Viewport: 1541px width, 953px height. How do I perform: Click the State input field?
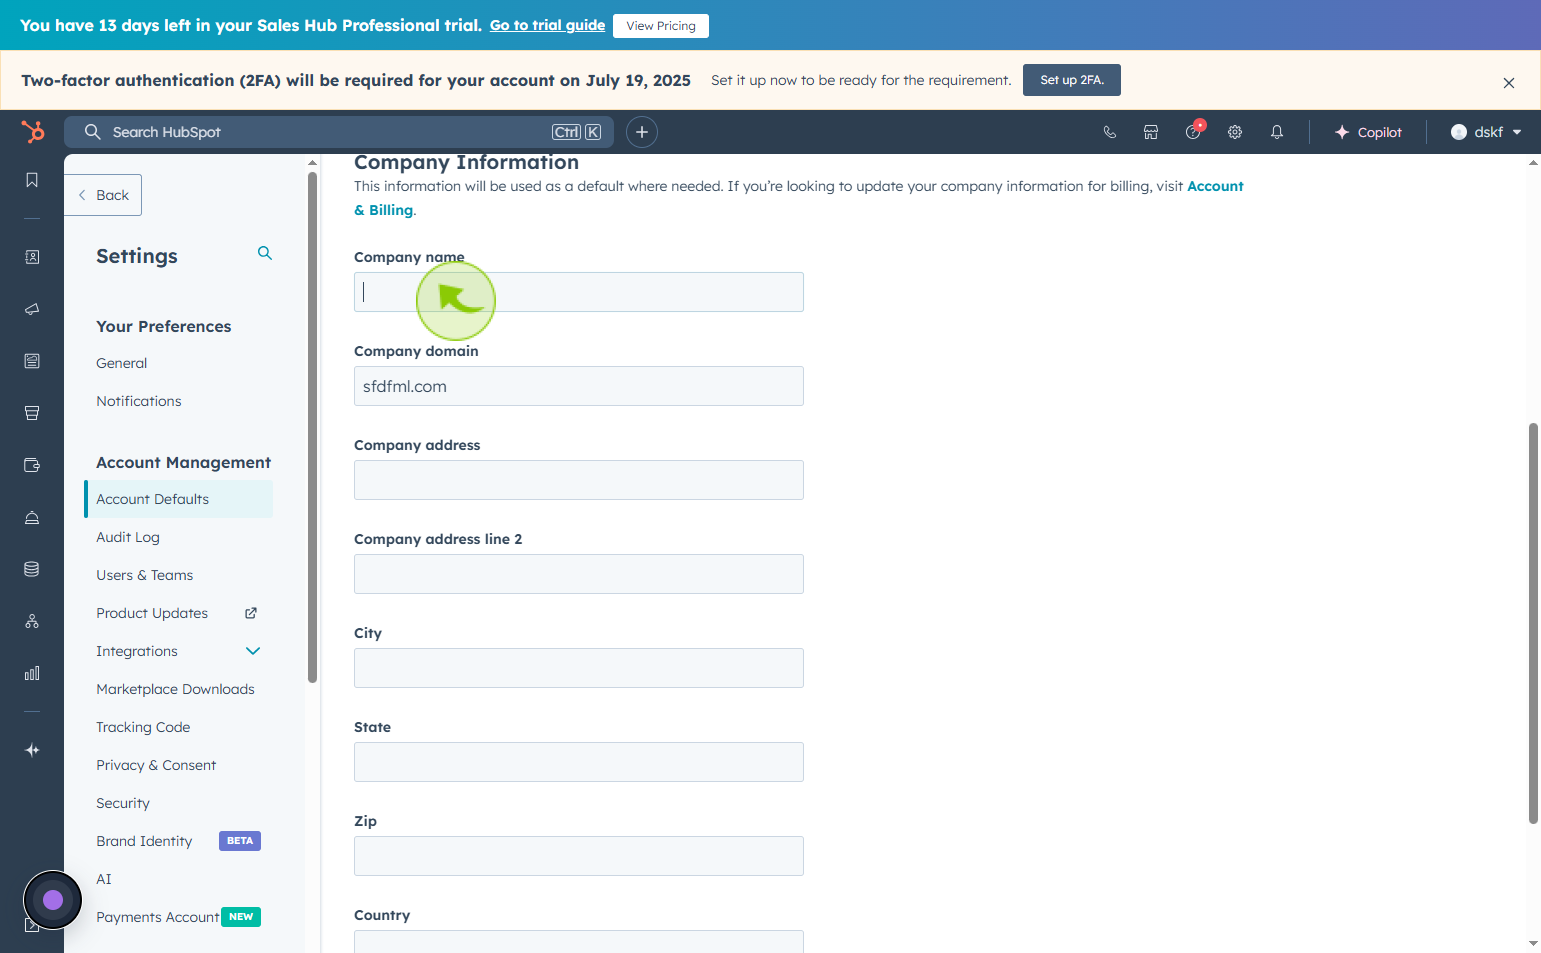(579, 762)
